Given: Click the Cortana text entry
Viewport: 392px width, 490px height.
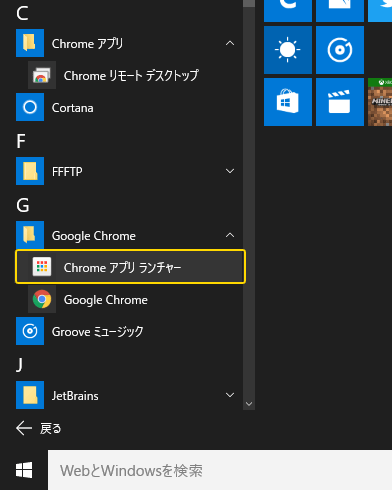Looking at the screenshot, I should pyautogui.click(x=73, y=108).
